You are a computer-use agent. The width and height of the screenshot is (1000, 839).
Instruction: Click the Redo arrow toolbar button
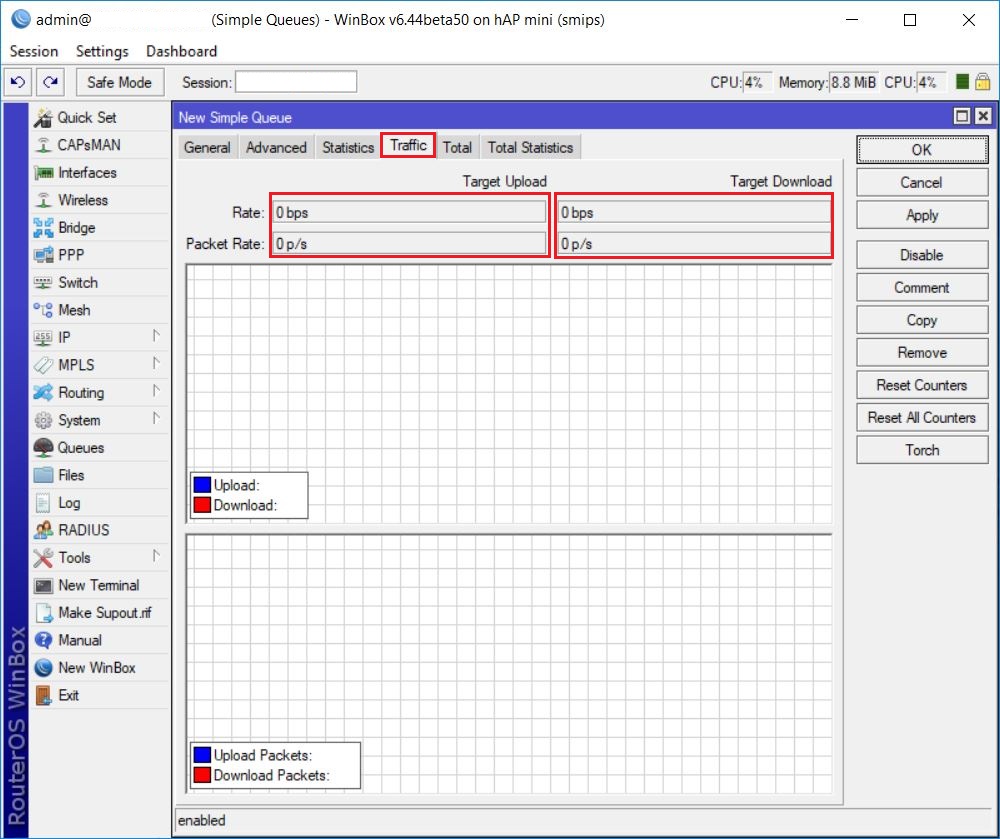pyautogui.click(x=50, y=82)
